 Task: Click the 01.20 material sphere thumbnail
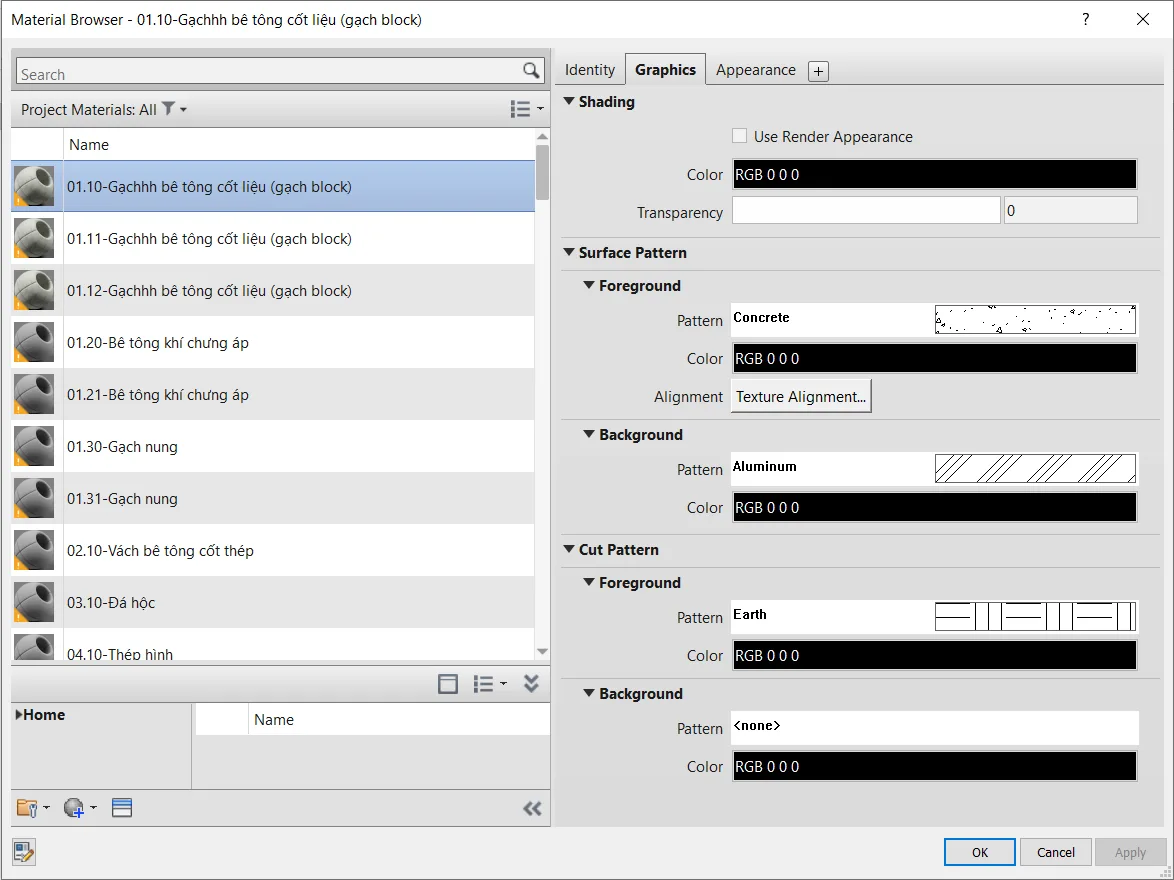point(34,342)
